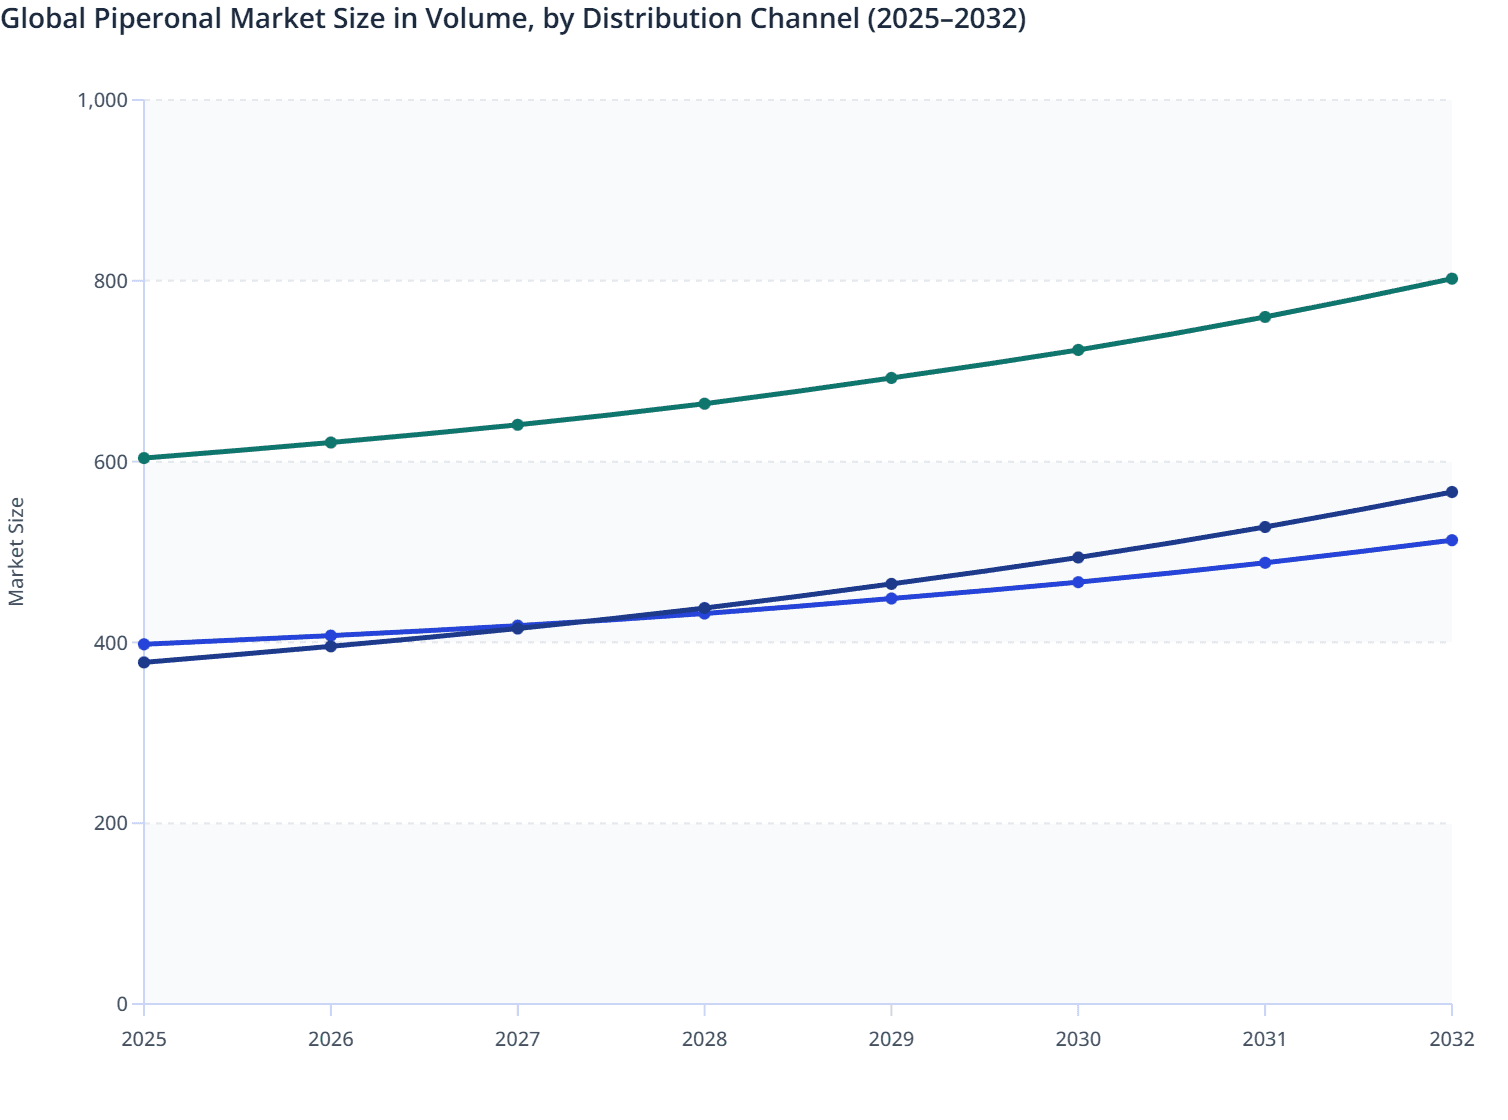Click the bright blue line's 2025 marker
The height and width of the screenshot is (1120, 1508).
pyautogui.click(x=143, y=642)
